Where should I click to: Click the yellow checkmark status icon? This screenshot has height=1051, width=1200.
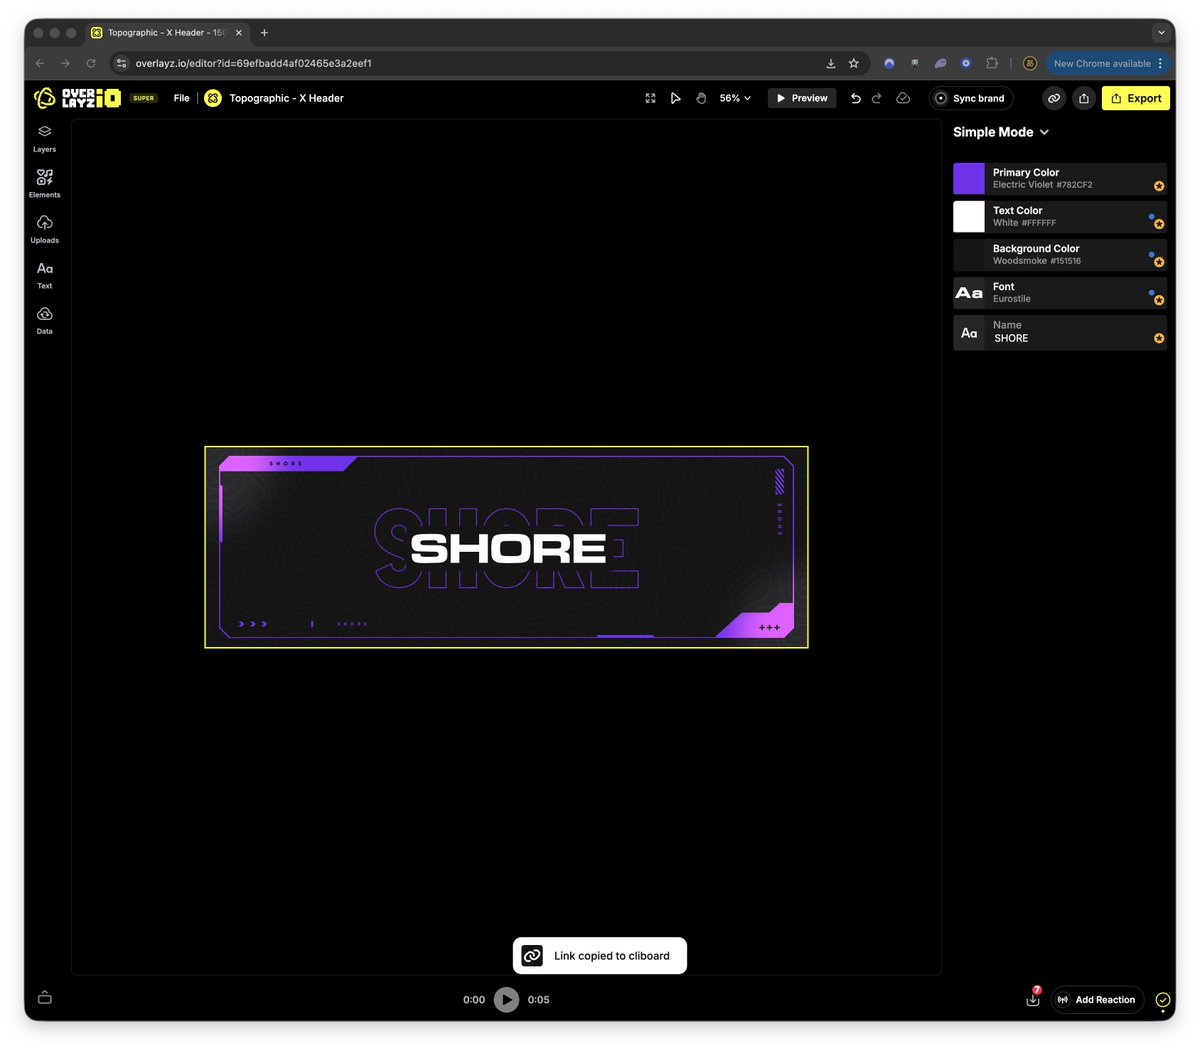(x=1162, y=999)
